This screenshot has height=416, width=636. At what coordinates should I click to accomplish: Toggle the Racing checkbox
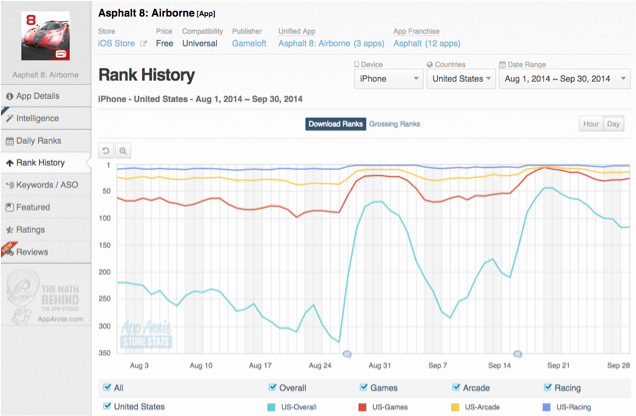click(548, 387)
